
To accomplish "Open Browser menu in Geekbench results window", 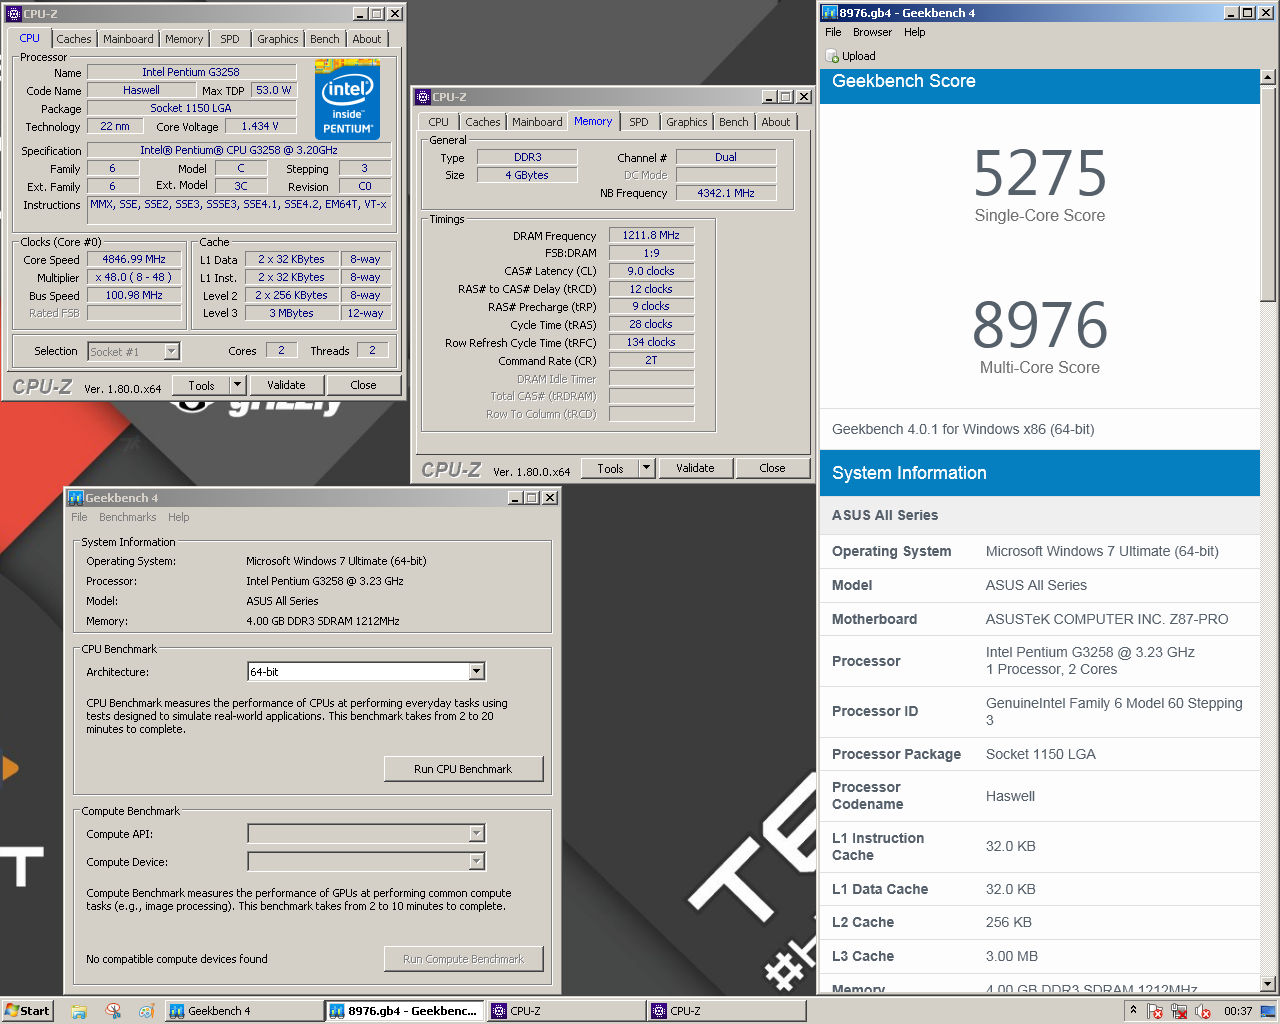I will pos(872,32).
